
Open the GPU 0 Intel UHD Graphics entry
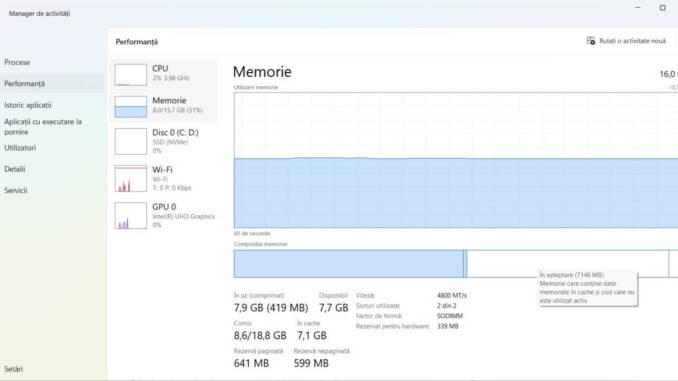(165, 215)
